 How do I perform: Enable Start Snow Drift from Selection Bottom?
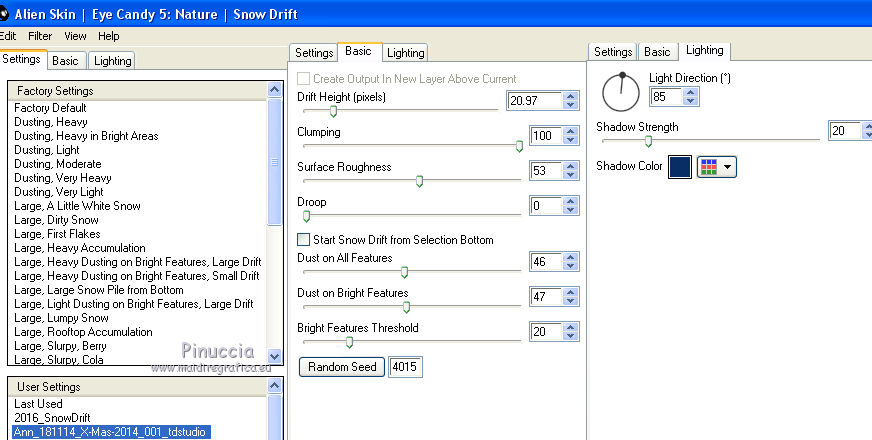coord(304,240)
